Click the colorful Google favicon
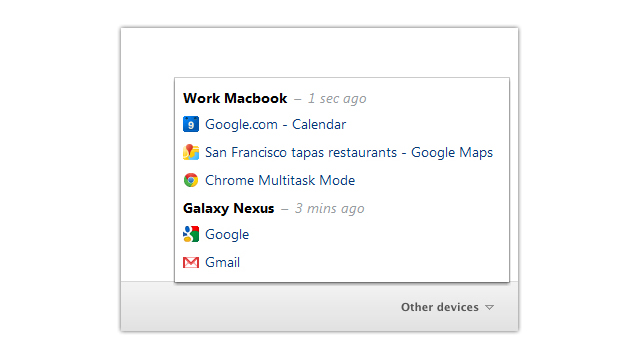 coord(191,234)
